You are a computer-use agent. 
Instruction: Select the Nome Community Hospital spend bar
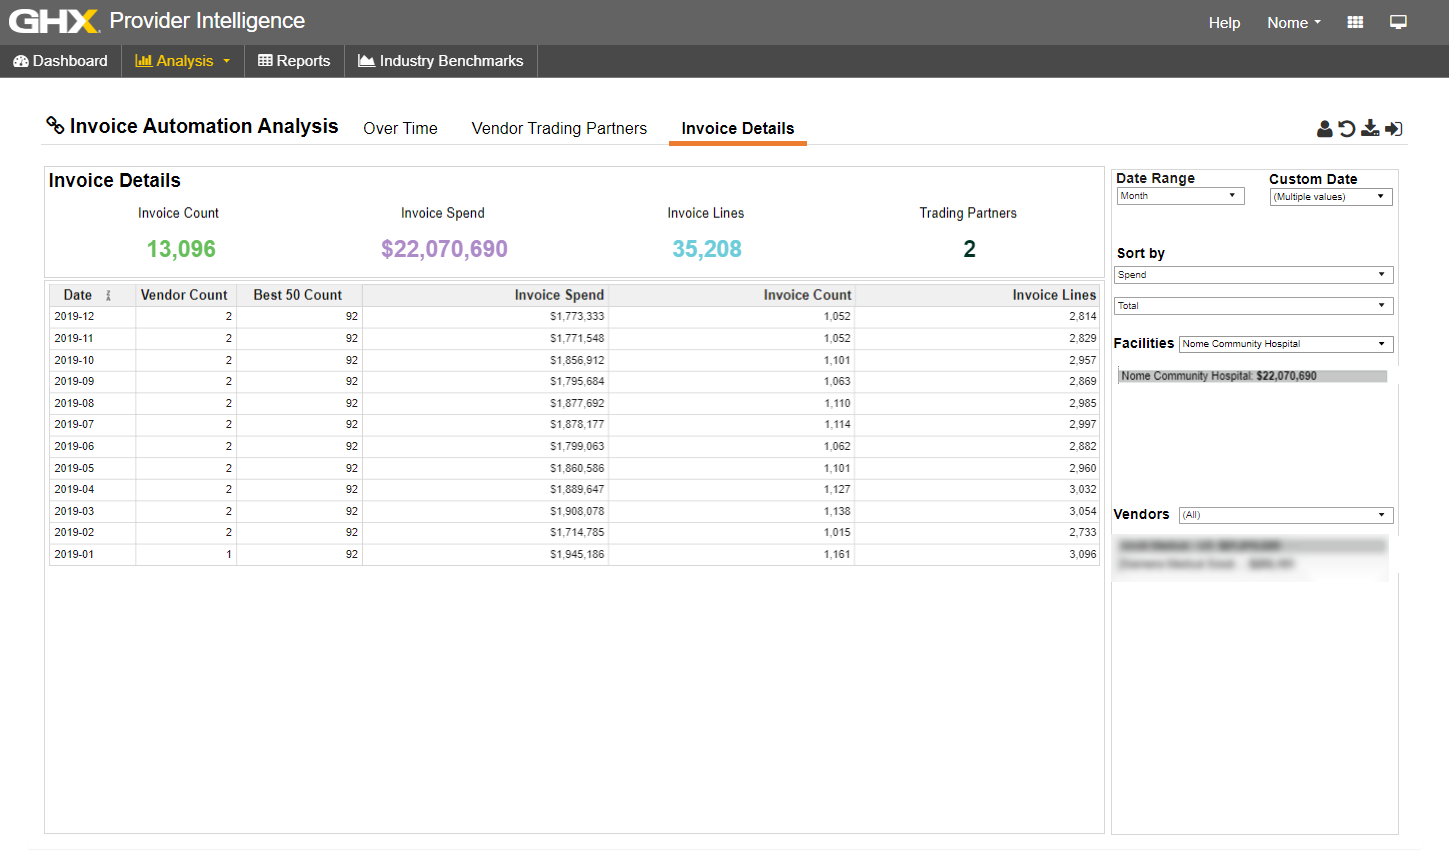click(1252, 376)
